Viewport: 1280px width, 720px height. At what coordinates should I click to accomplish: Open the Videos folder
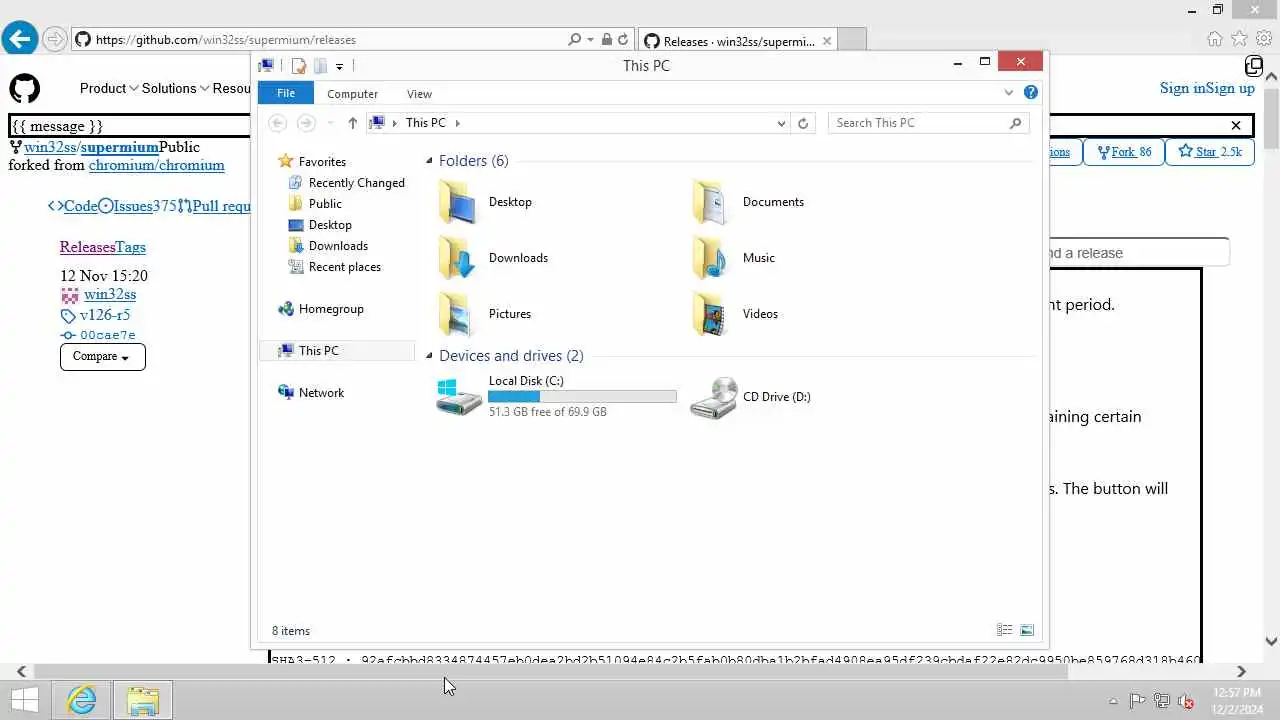(x=735, y=314)
